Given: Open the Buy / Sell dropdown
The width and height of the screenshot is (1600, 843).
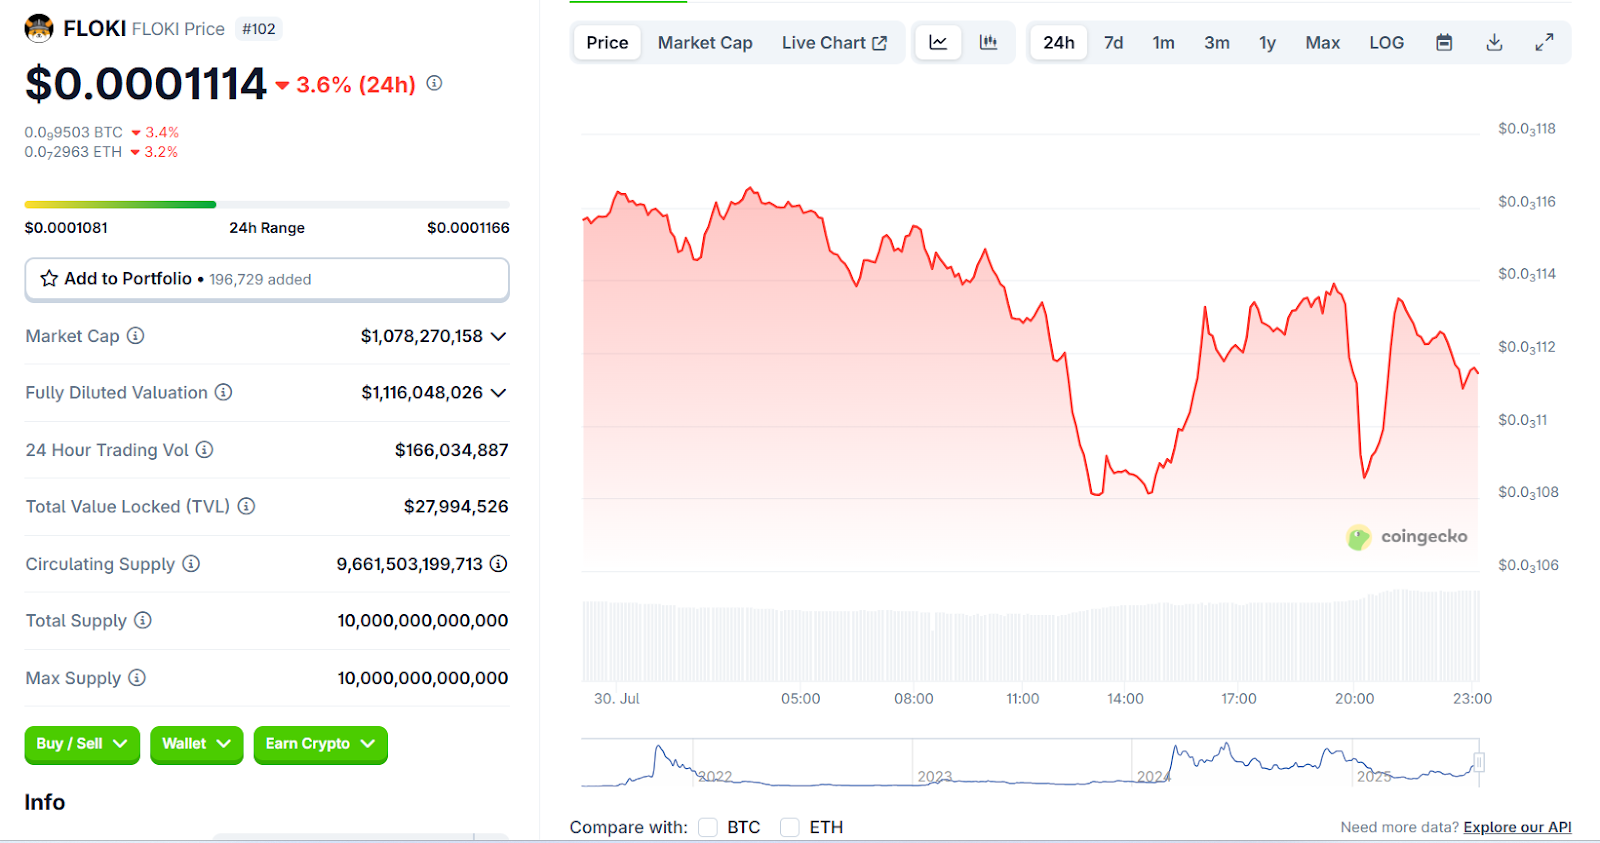Looking at the screenshot, I should (x=82, y=744).
